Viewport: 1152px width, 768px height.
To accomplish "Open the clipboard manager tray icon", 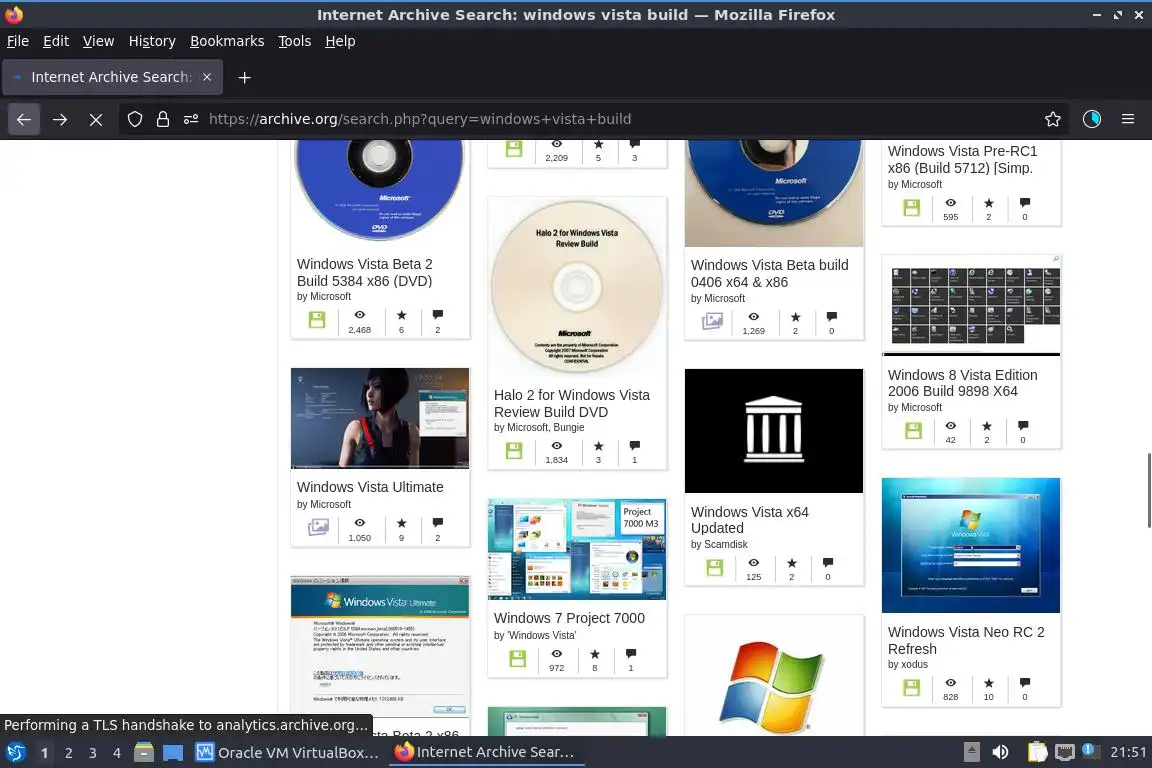I will [x=1037, y=752].
